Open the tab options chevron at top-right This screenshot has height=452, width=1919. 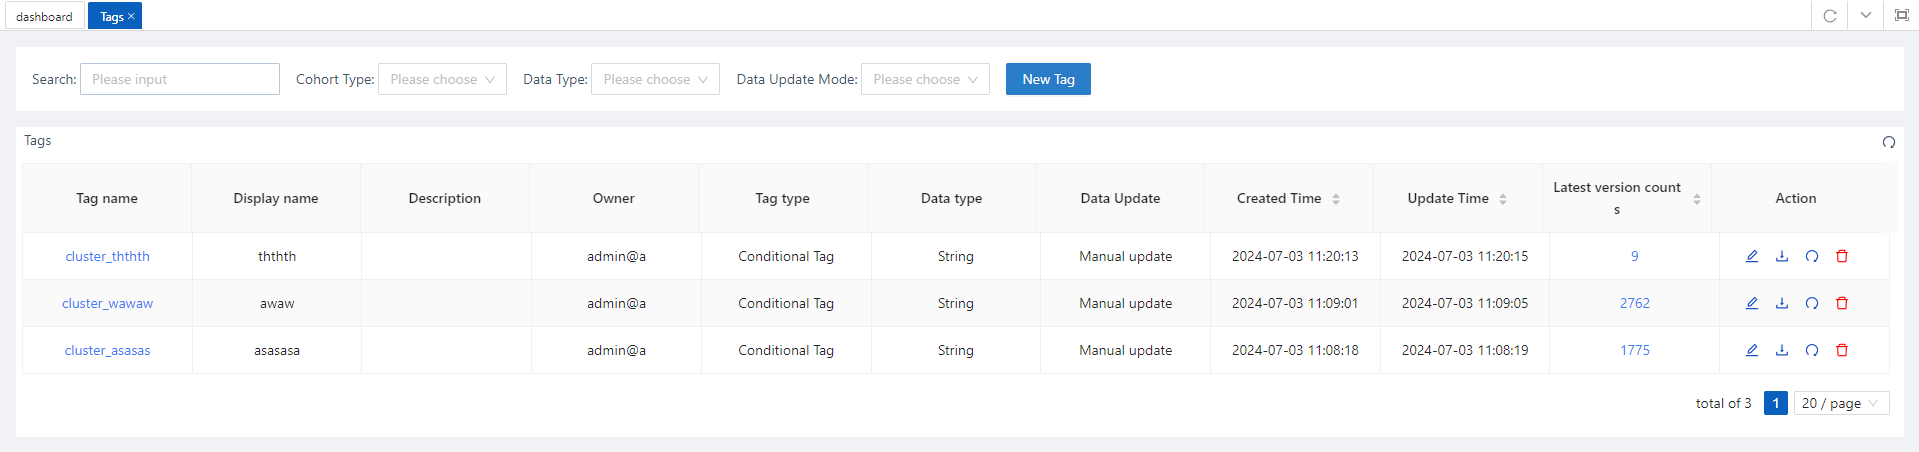pyautogui.click(x=1866, y=16)
